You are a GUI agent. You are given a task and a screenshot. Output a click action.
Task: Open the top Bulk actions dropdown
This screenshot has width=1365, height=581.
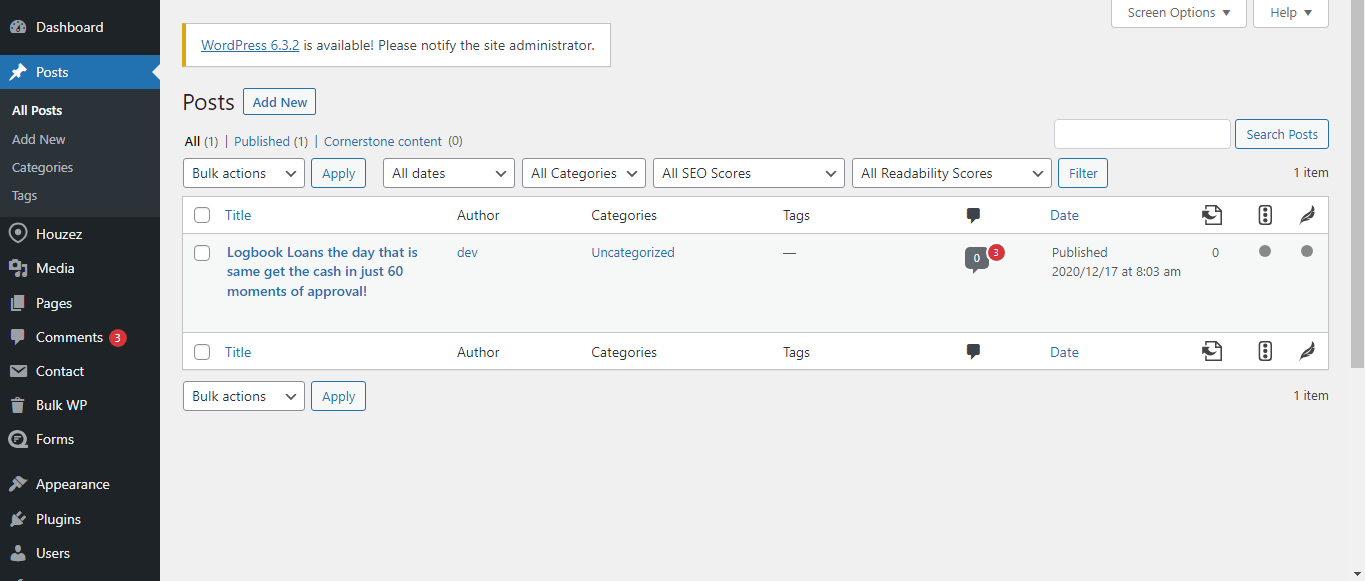pyautogui.click(x=244, y=173)
